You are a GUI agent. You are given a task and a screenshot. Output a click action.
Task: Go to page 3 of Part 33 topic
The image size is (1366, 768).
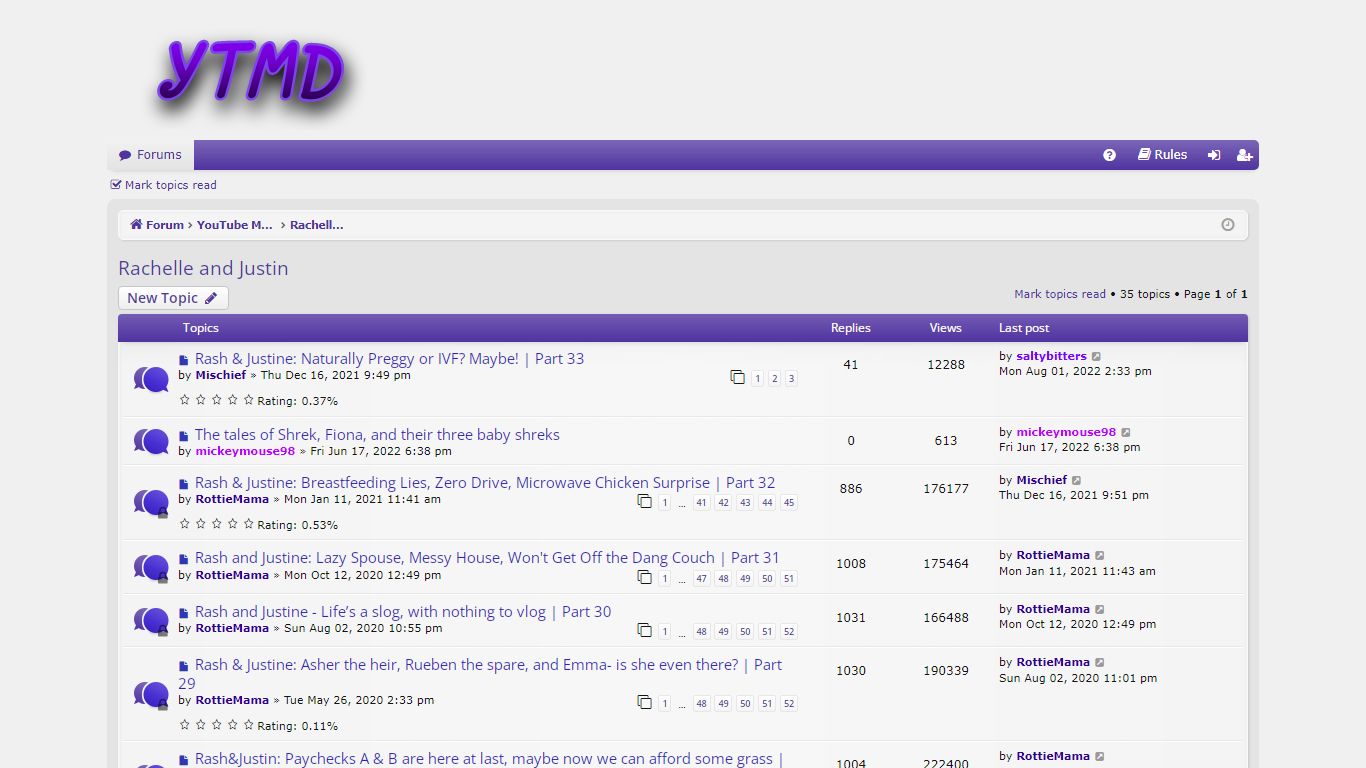tap(791, 379)
